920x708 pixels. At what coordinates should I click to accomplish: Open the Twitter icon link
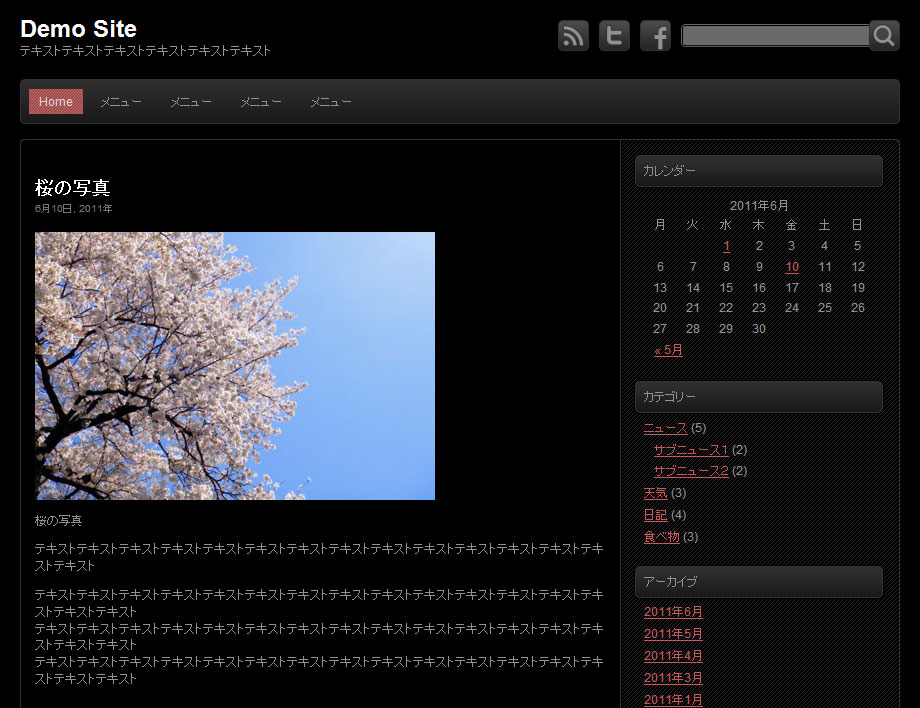614,36
